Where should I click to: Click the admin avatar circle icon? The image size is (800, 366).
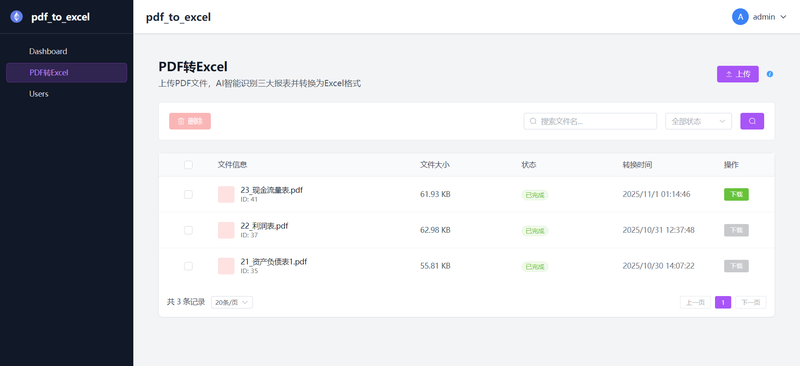[740, 17]
